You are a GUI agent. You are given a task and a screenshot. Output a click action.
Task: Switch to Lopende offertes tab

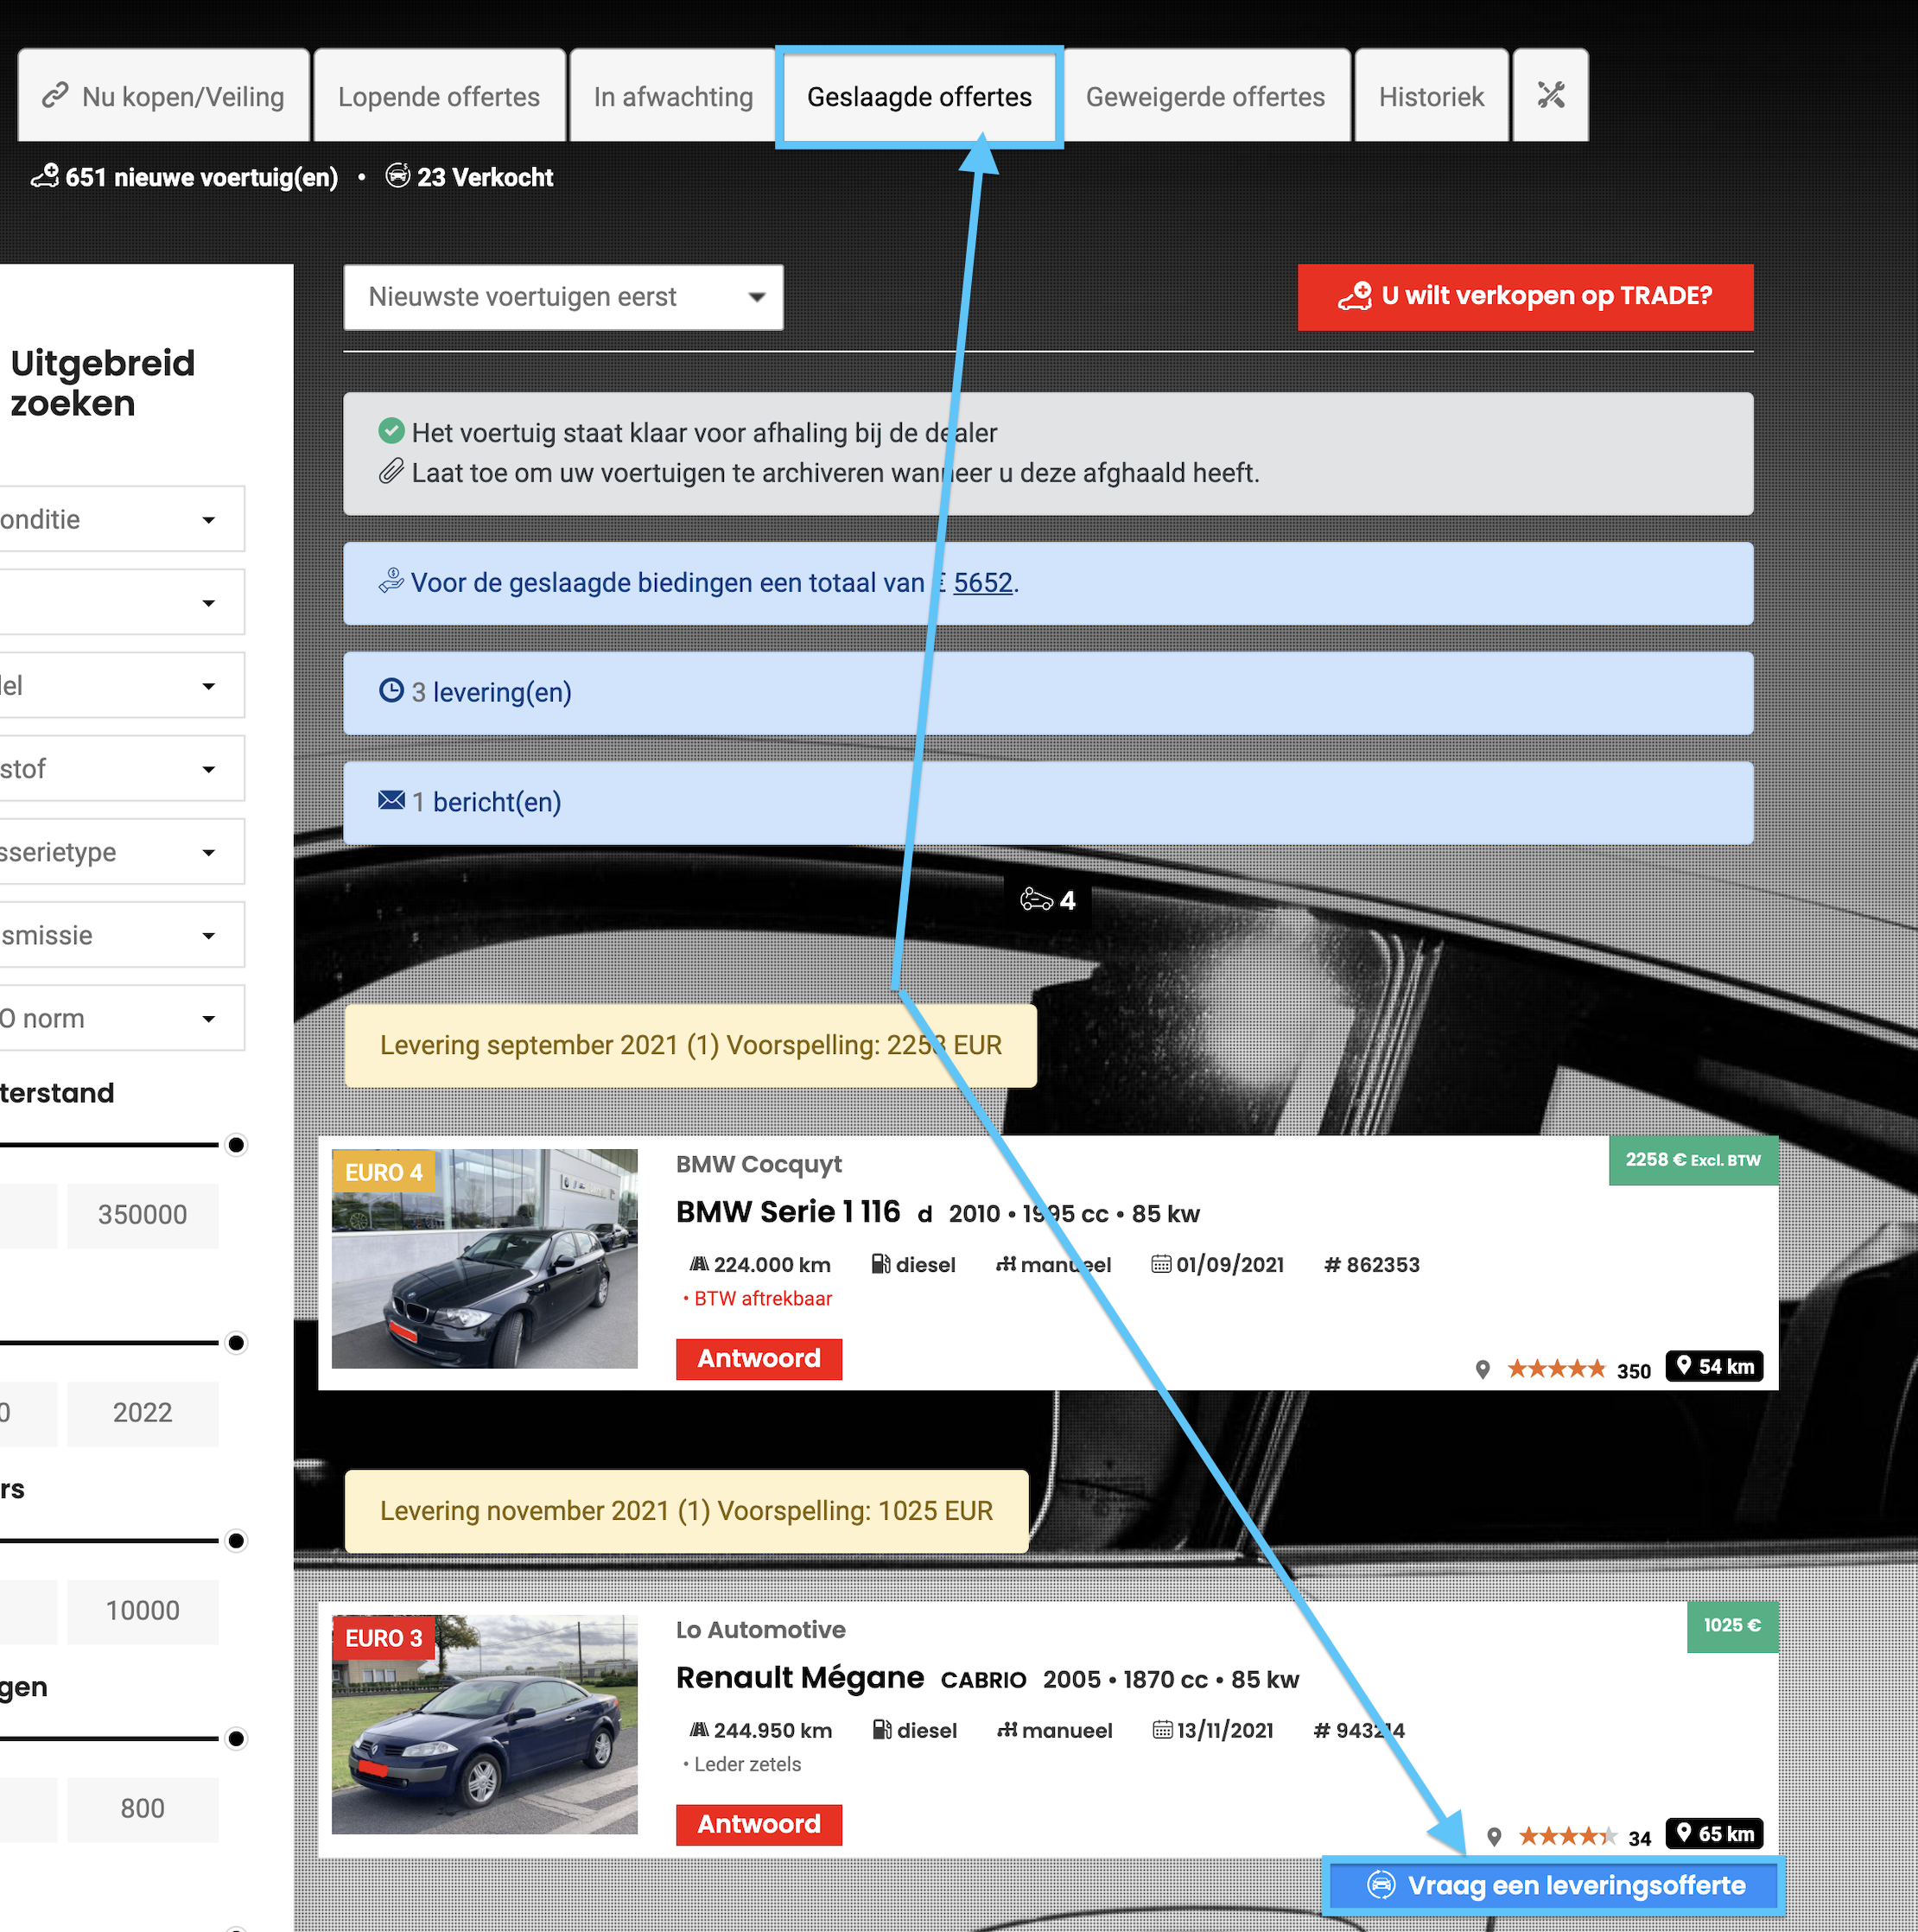[x=439, y=96]
